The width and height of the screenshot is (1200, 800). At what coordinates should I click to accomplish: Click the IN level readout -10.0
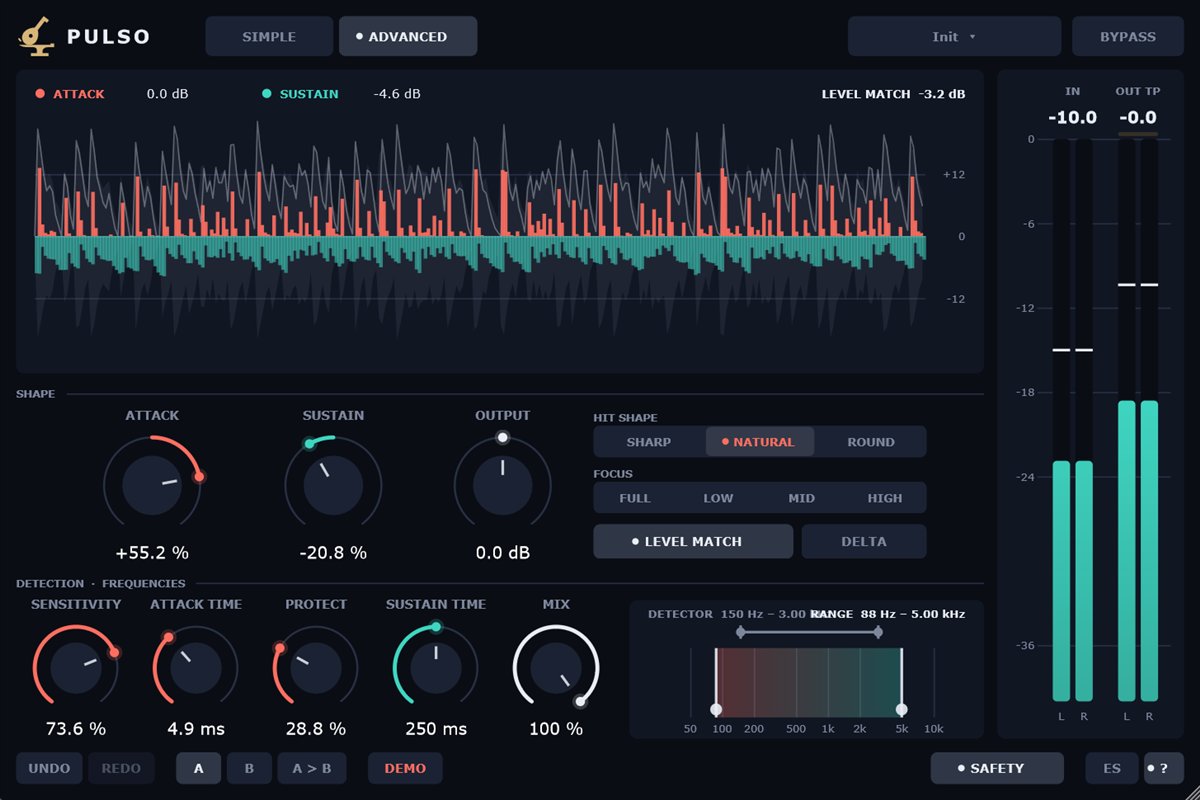tap(1072, 117)
